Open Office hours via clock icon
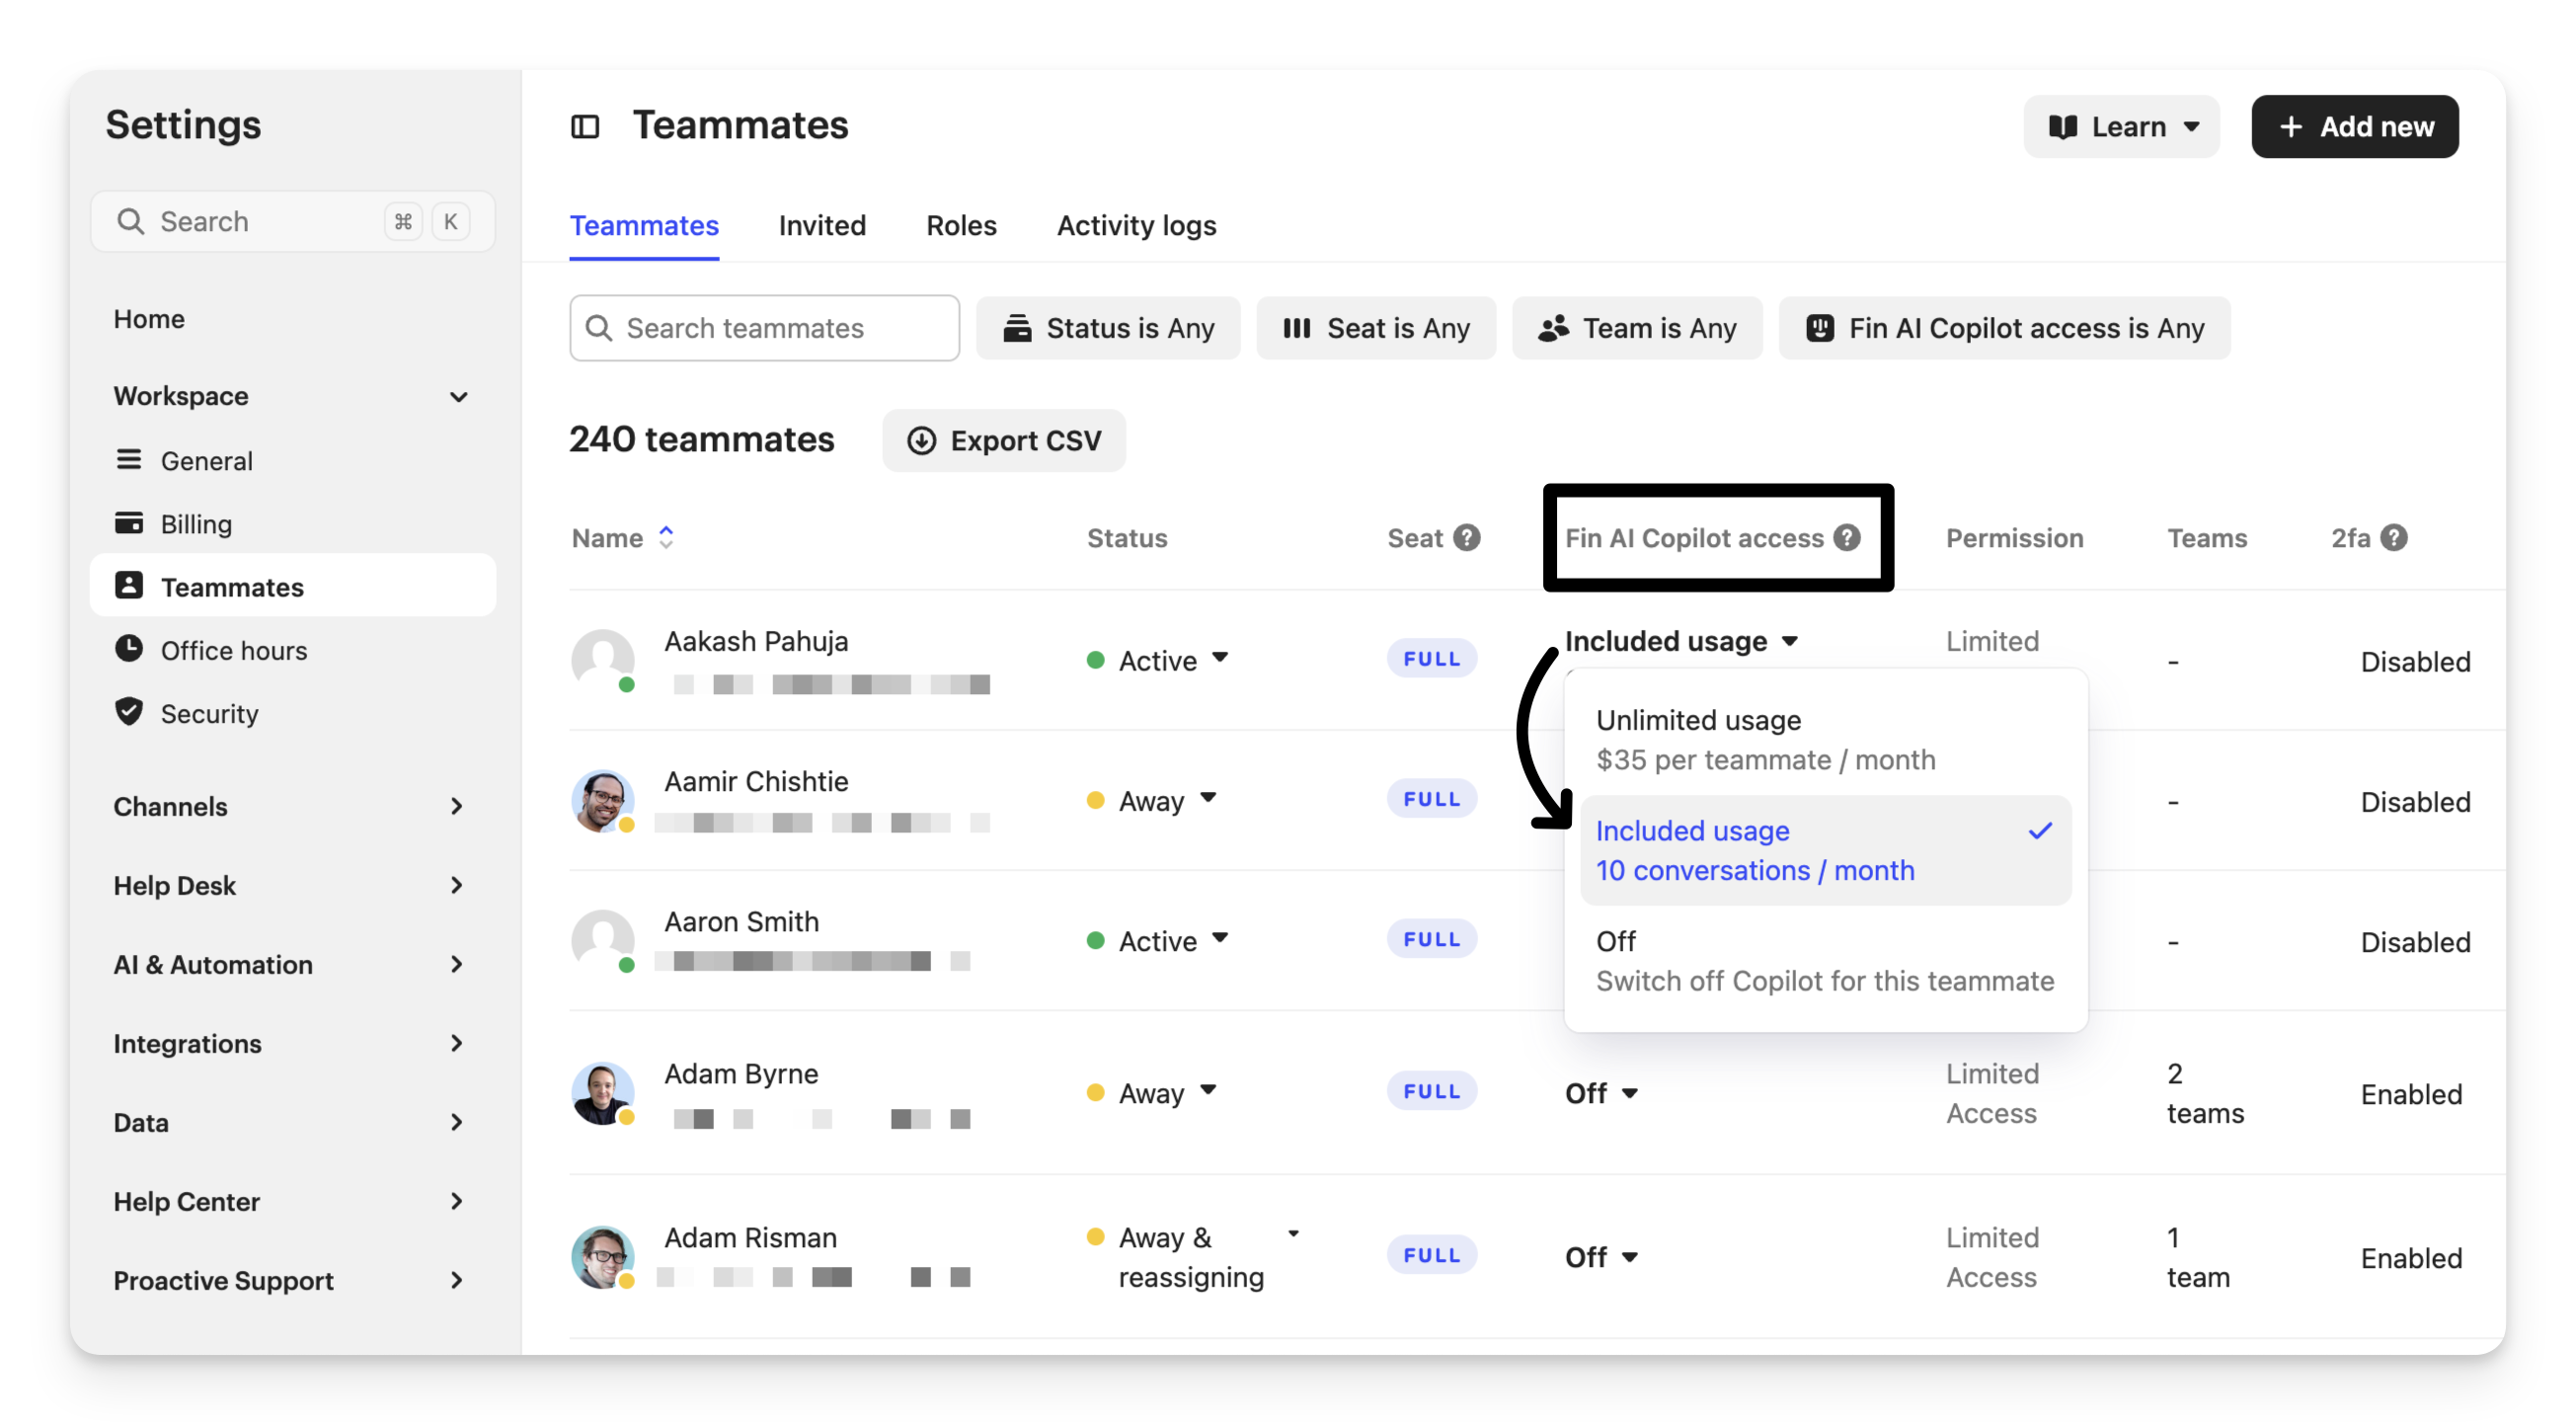 point(129,649)
